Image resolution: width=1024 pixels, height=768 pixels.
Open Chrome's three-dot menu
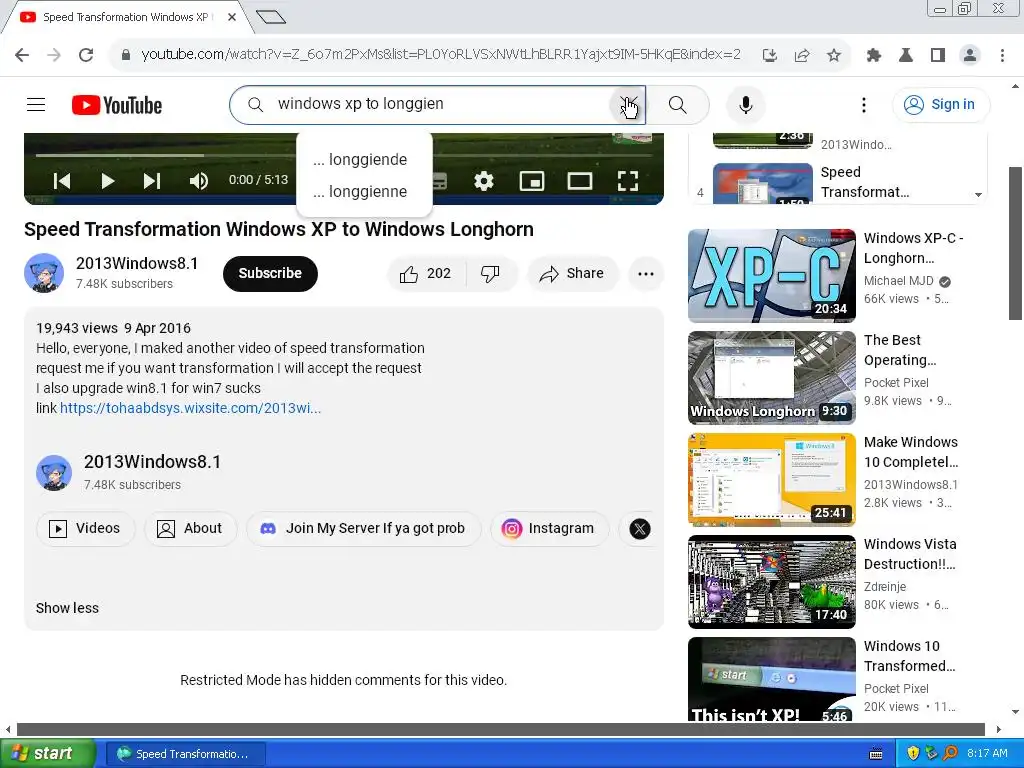pos(1002,55)
